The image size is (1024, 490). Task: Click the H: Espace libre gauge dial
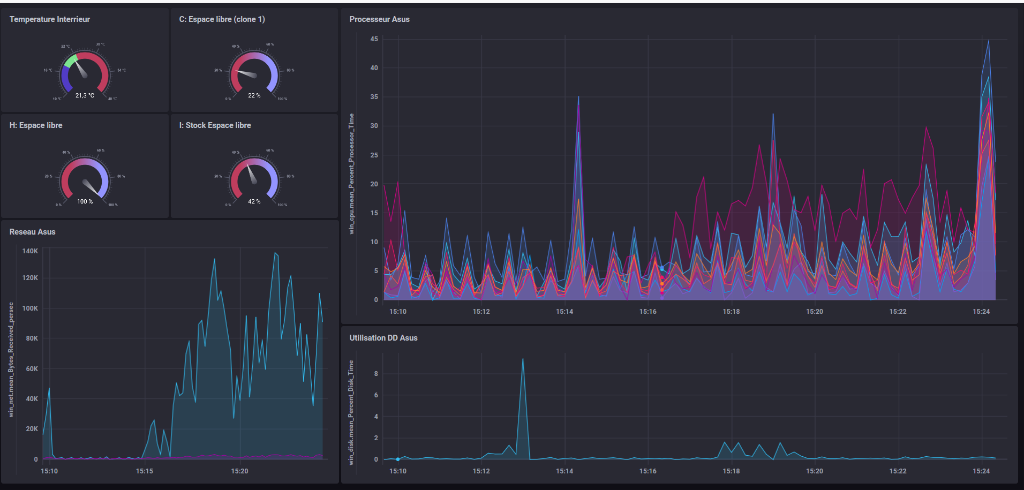pos(85,178)
